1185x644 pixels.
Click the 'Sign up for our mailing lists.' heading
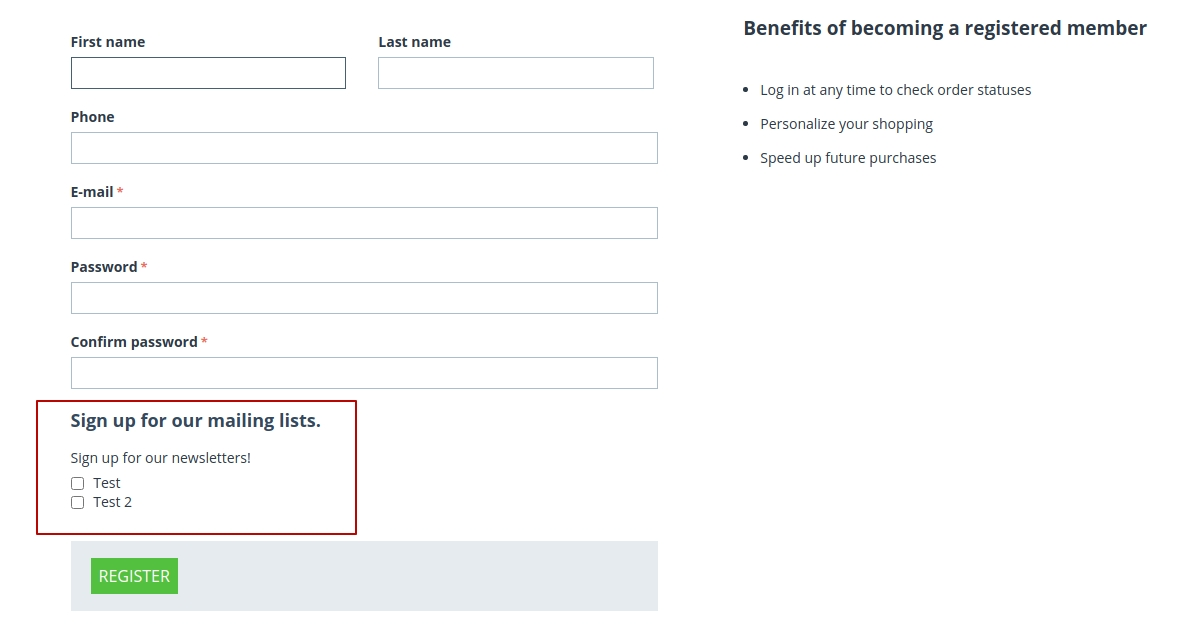tap(196, 421)
